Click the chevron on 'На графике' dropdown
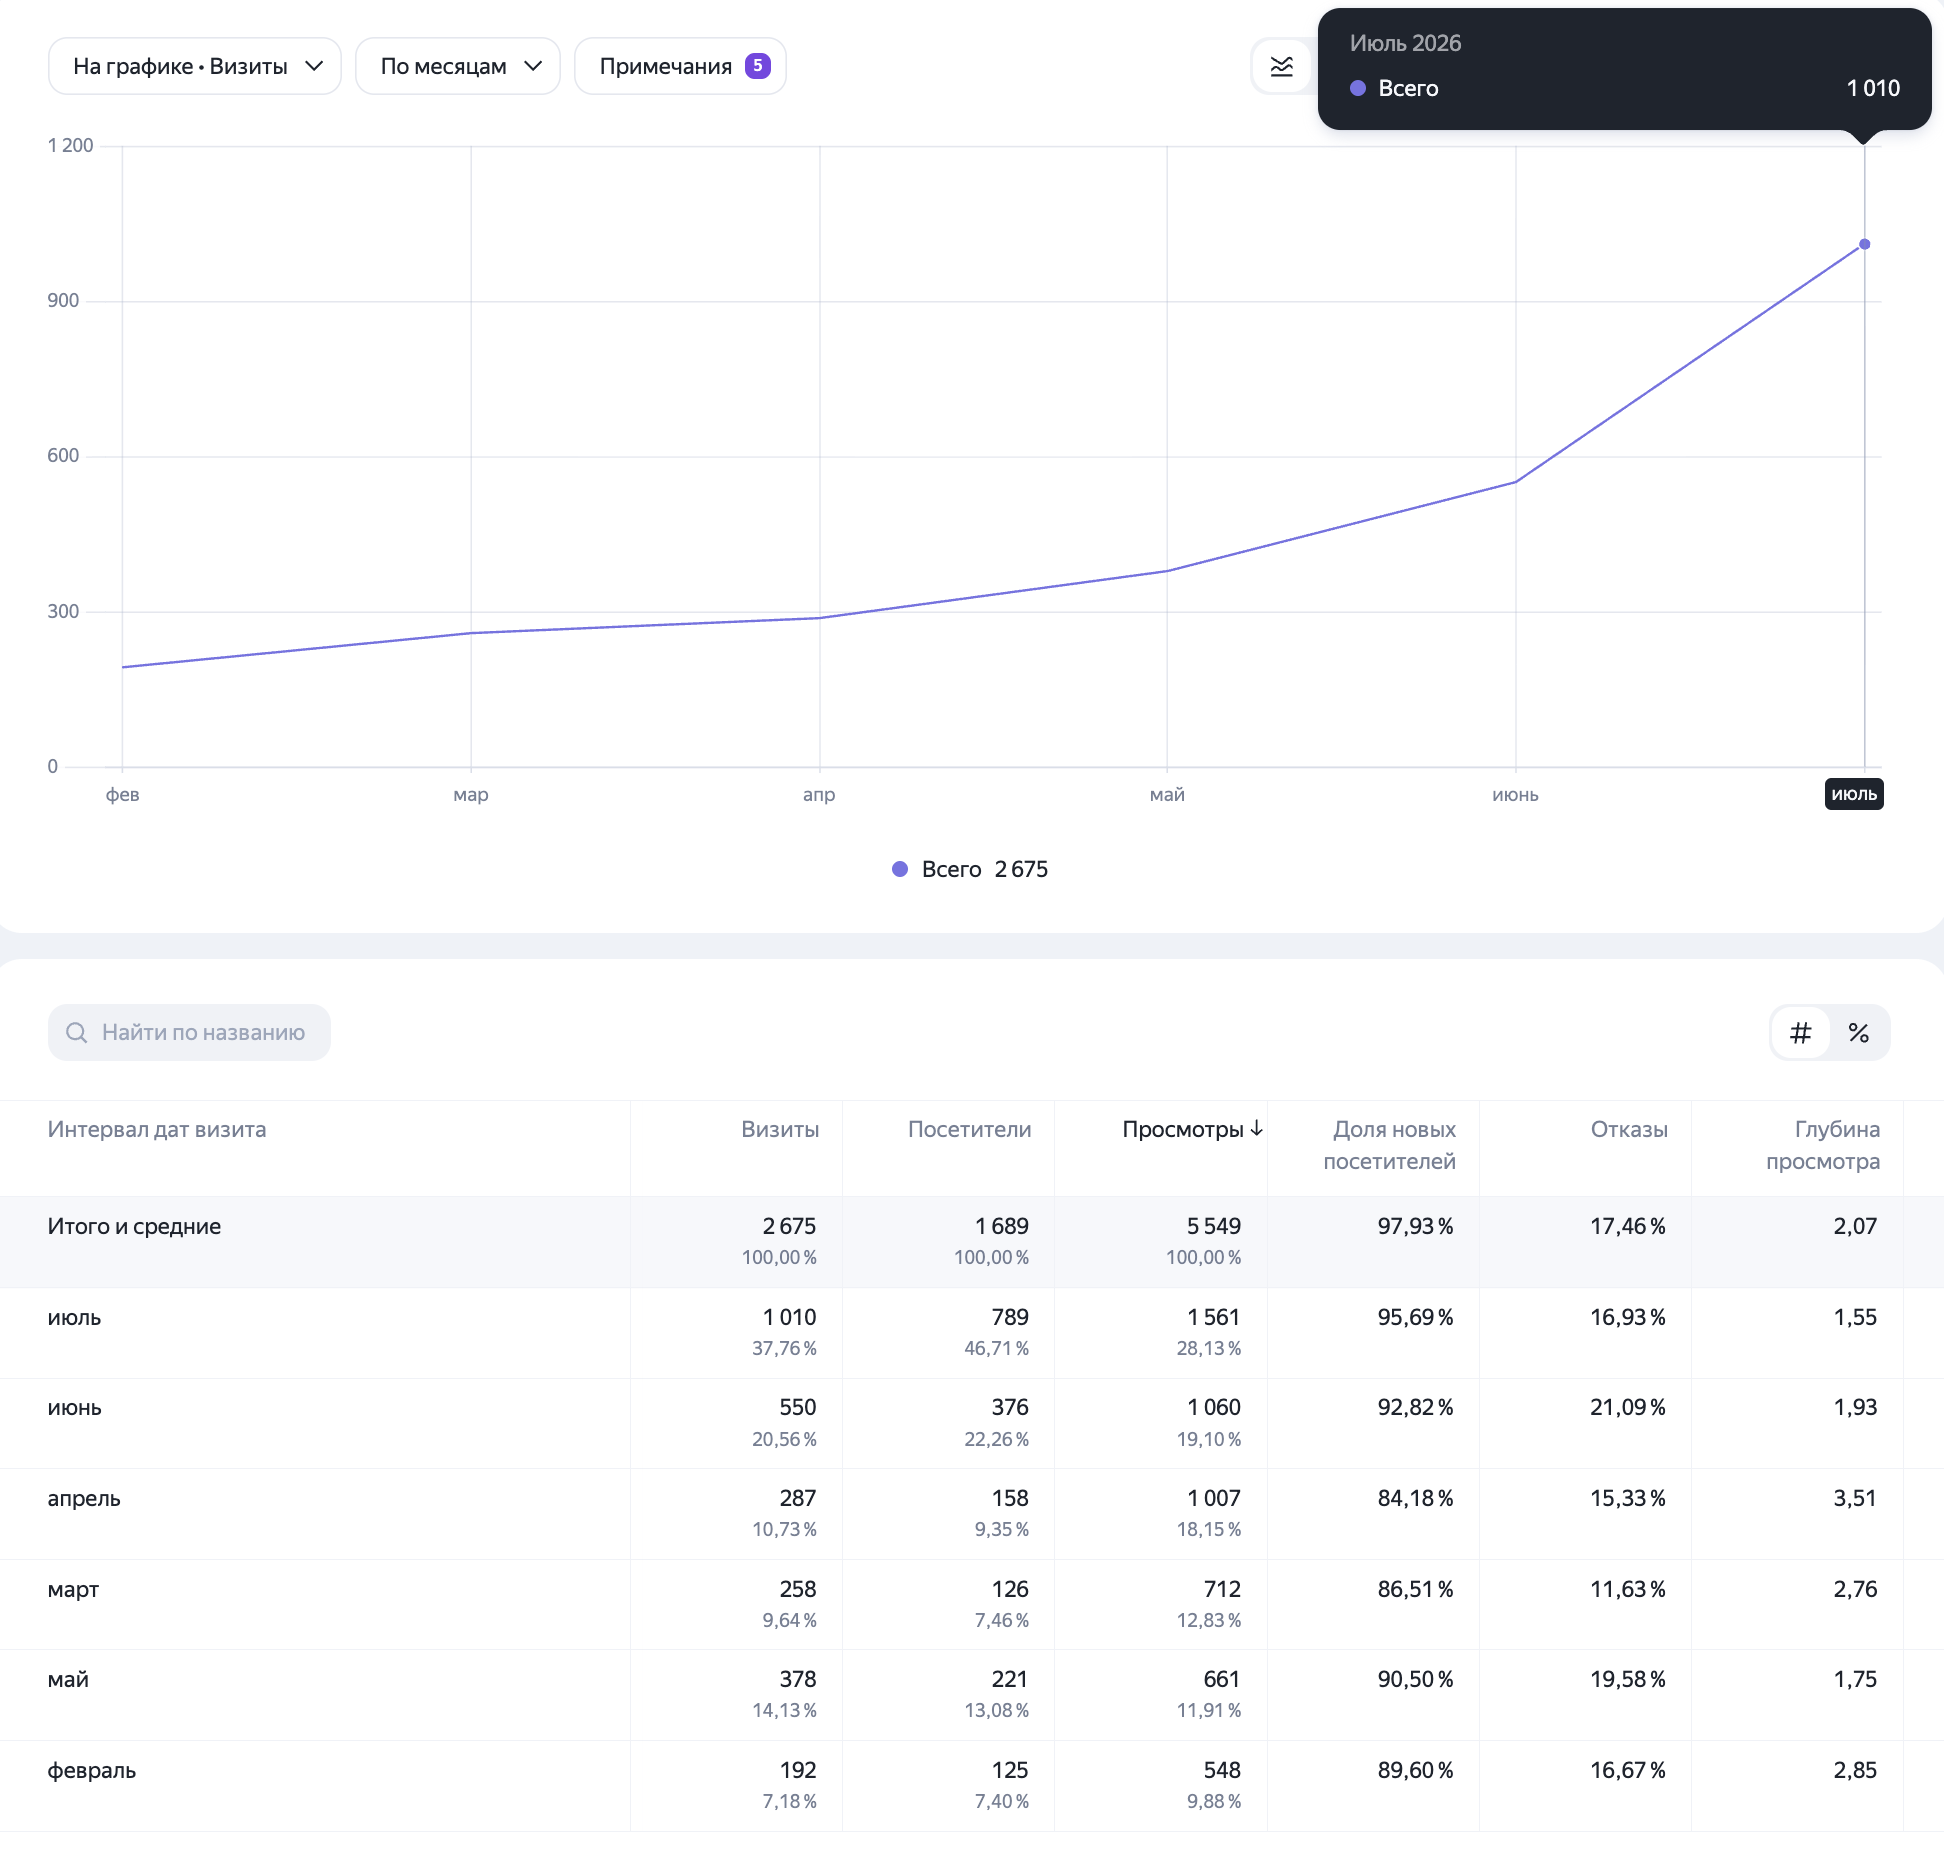The image size is (1944, 1852). tap(314, 66)
